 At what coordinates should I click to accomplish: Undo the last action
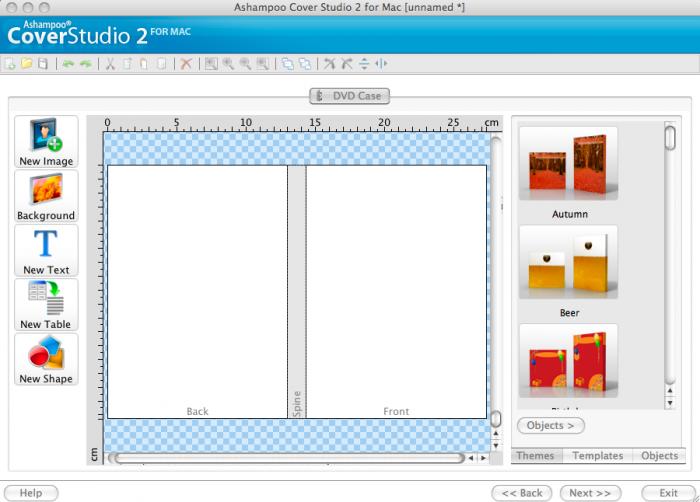click(x=68, y=64)
